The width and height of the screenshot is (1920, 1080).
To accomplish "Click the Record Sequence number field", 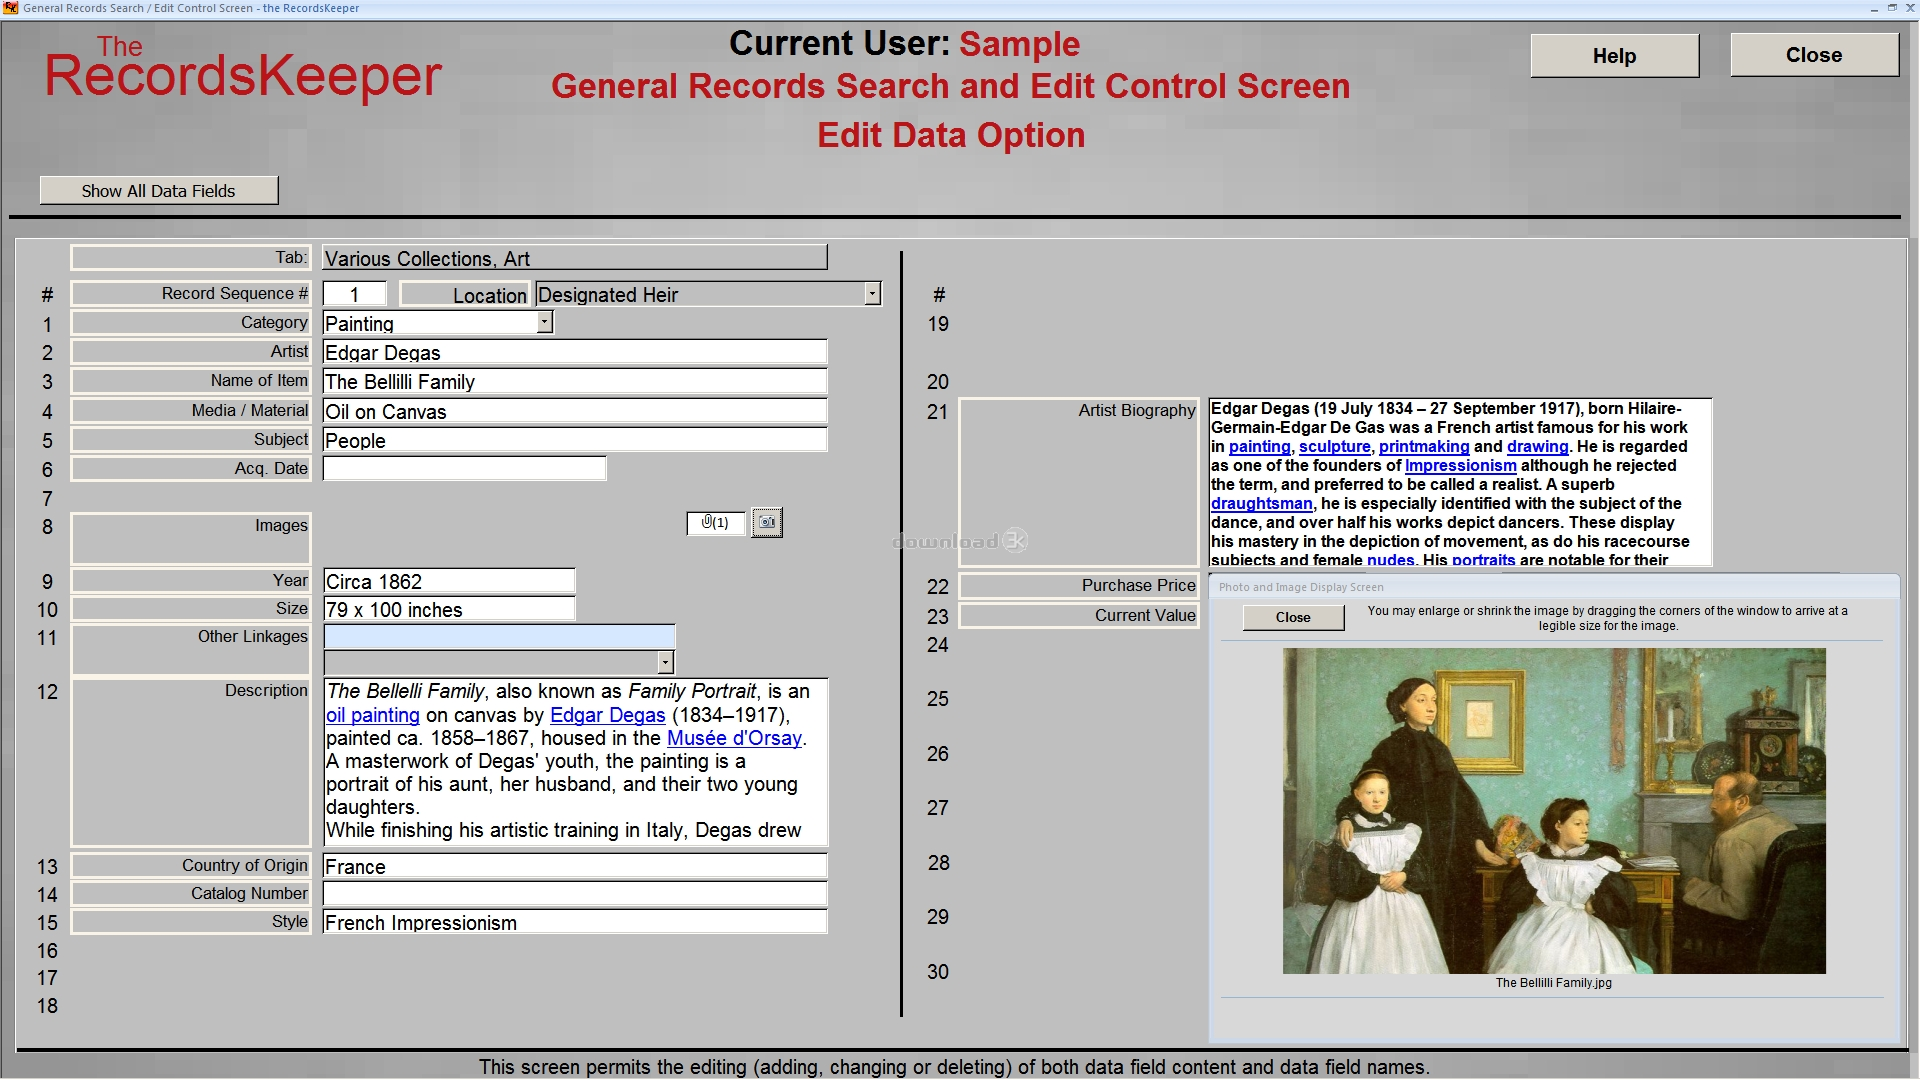I will (x=354, y=294).
